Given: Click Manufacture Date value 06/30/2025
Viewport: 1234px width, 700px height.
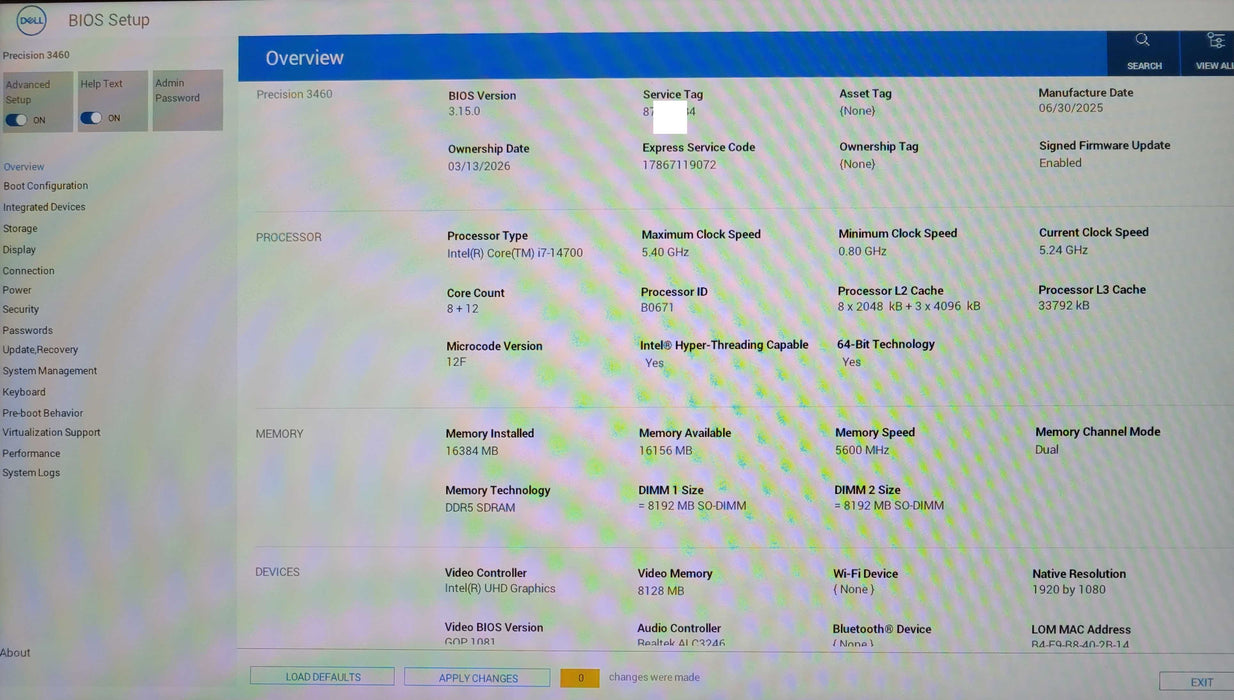Looking at the screenshot, I should tap(1070, 109).
